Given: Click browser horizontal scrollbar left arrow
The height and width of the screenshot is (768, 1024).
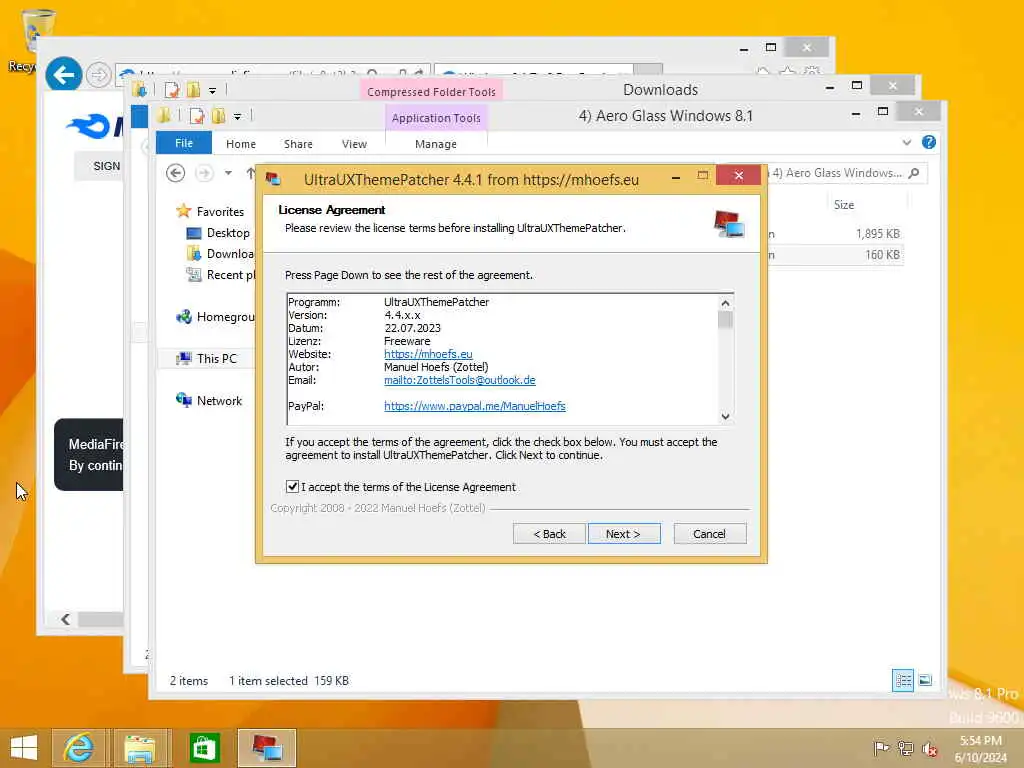Looking at the screenshot, I should coord(65,619).
